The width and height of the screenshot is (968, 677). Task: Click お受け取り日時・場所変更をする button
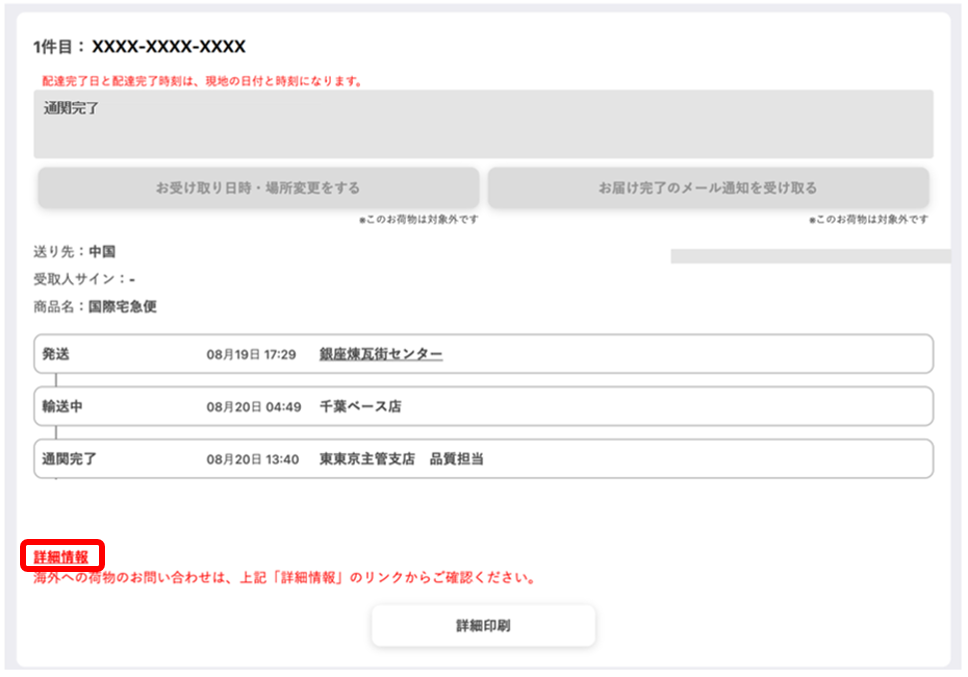point(258,188)
